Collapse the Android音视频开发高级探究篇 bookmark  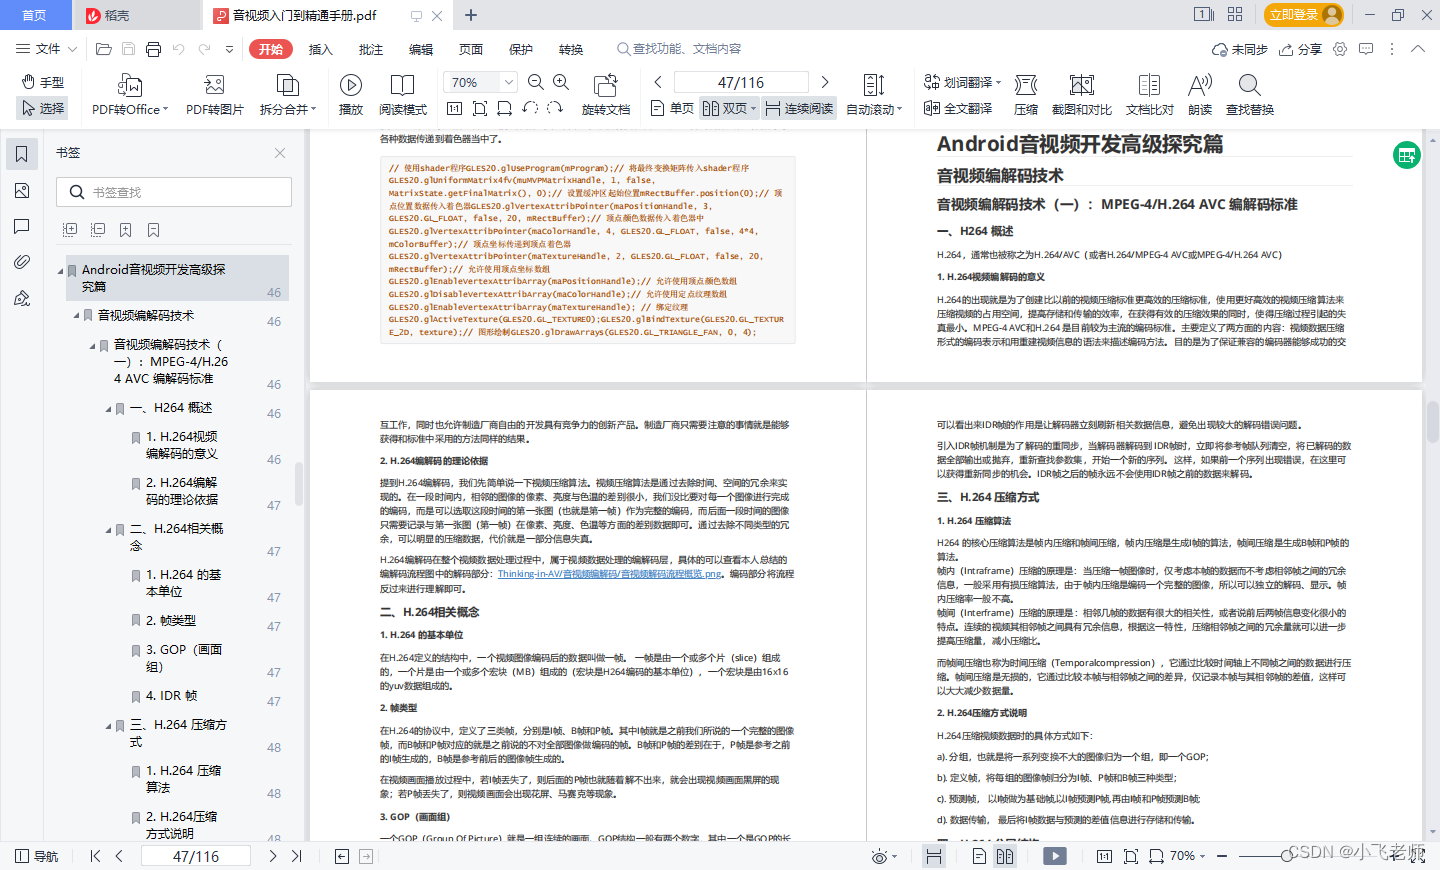tap(60, 271)
